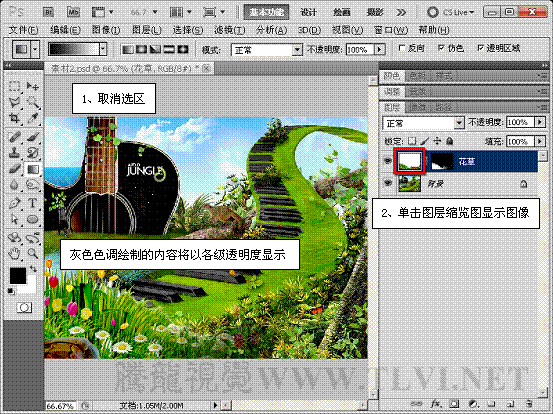Open the gradient picker dropdown arrow
This screenshot has width=553, height=414.
[103, 49]
